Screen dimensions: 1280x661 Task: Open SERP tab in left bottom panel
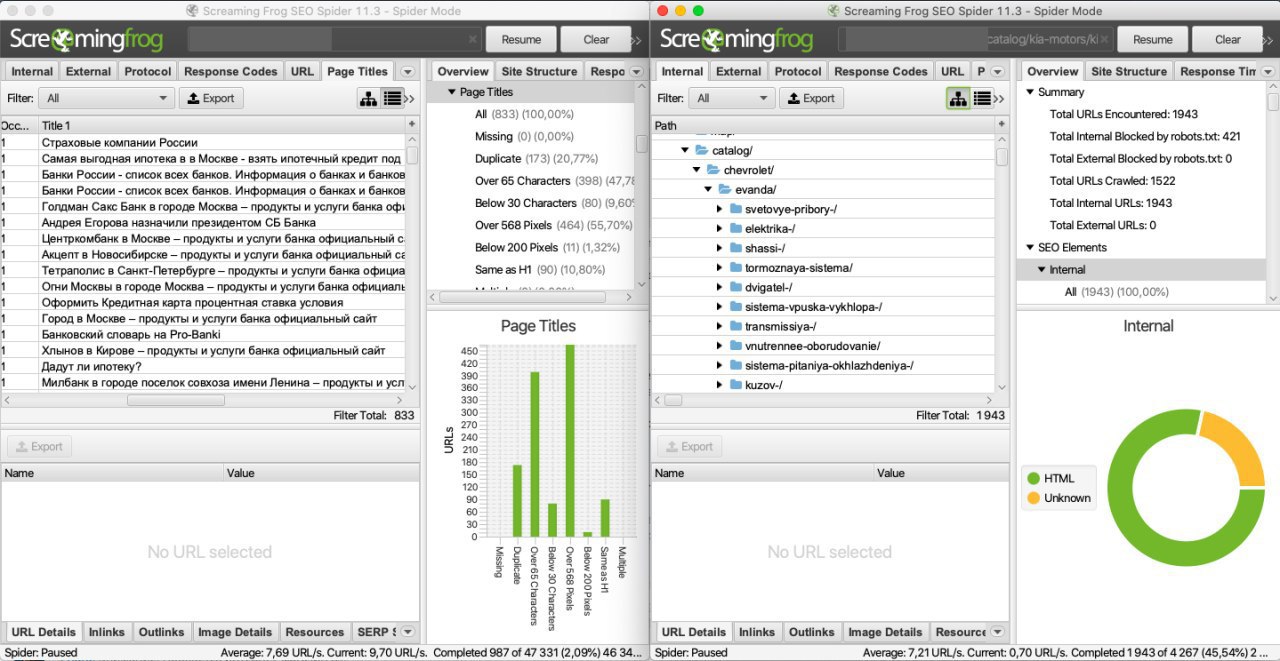(x=376, y=632)
